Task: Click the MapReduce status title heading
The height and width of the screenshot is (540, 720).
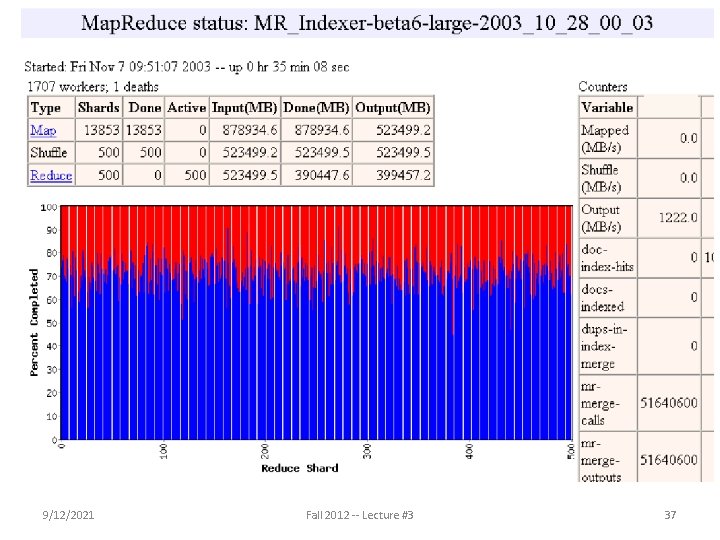Action: click(x=367, y=22)
